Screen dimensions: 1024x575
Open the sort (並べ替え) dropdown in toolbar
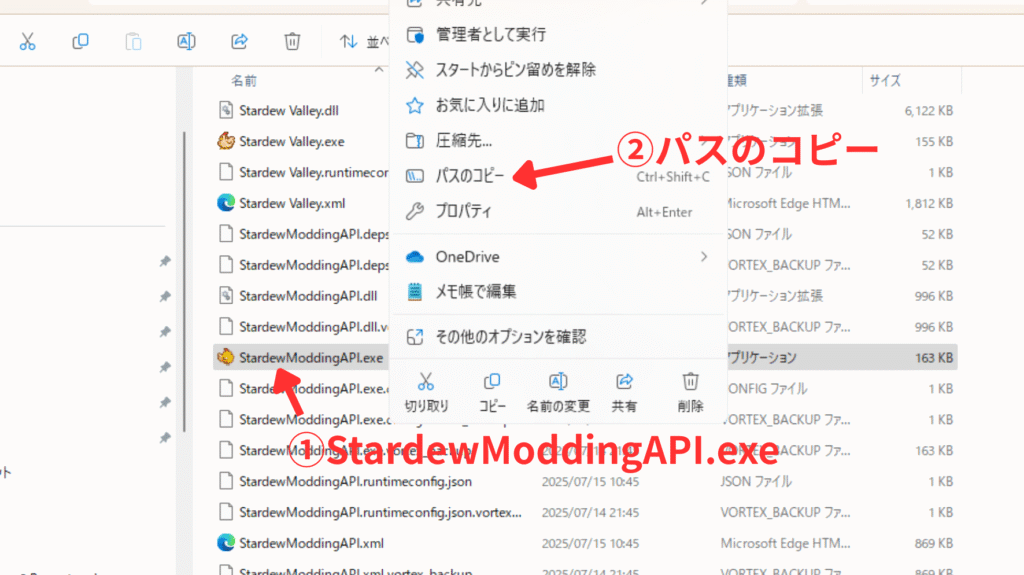tap(364, 42)
